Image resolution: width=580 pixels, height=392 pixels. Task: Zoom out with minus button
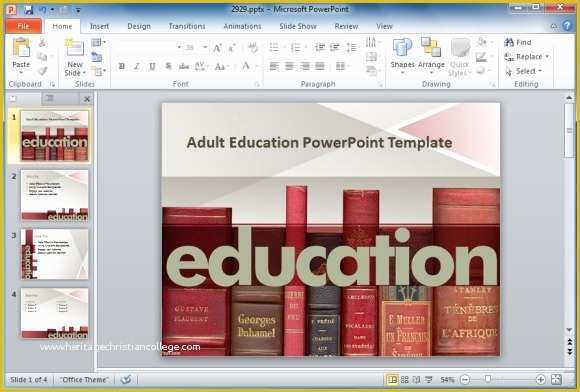[465, 379]
